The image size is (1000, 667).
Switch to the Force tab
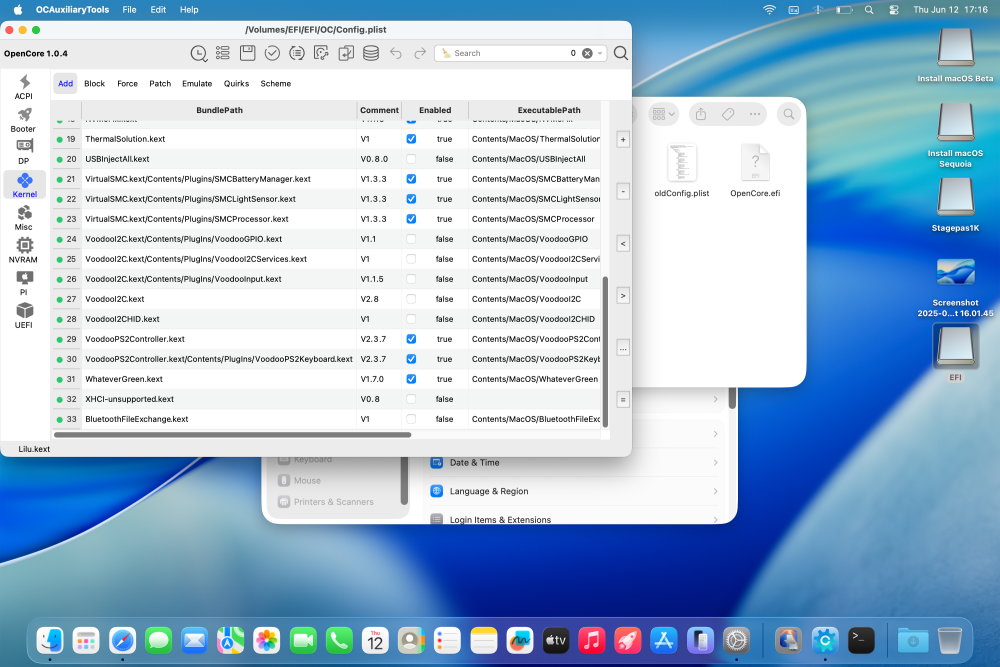(x=128, y=84)
